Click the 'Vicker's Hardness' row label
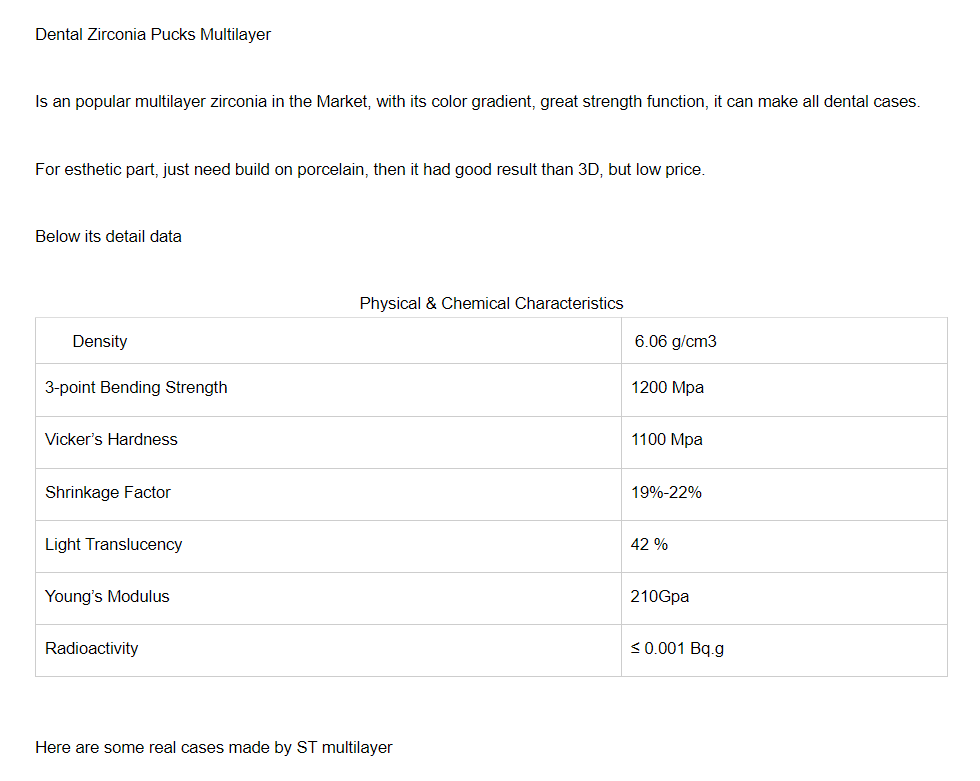980x781 pixels. [111, 439]
